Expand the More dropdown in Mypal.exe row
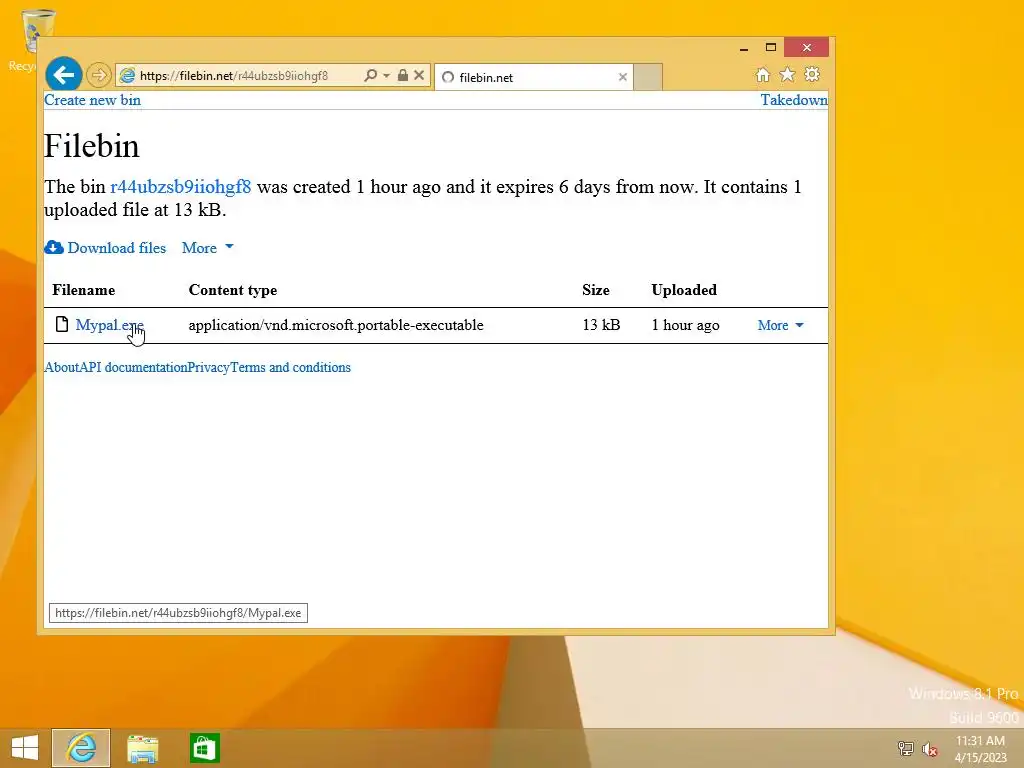The image size is (1024, 768). [x=780, y=325]
